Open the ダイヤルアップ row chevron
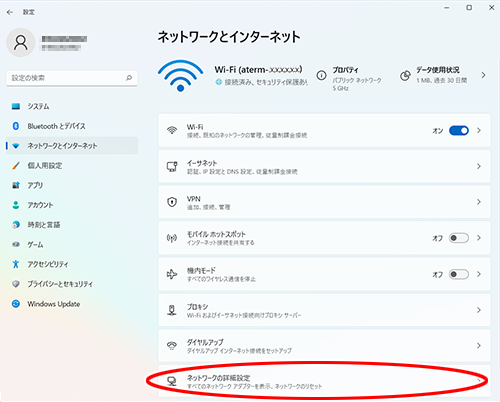 [x=479, y=346]
